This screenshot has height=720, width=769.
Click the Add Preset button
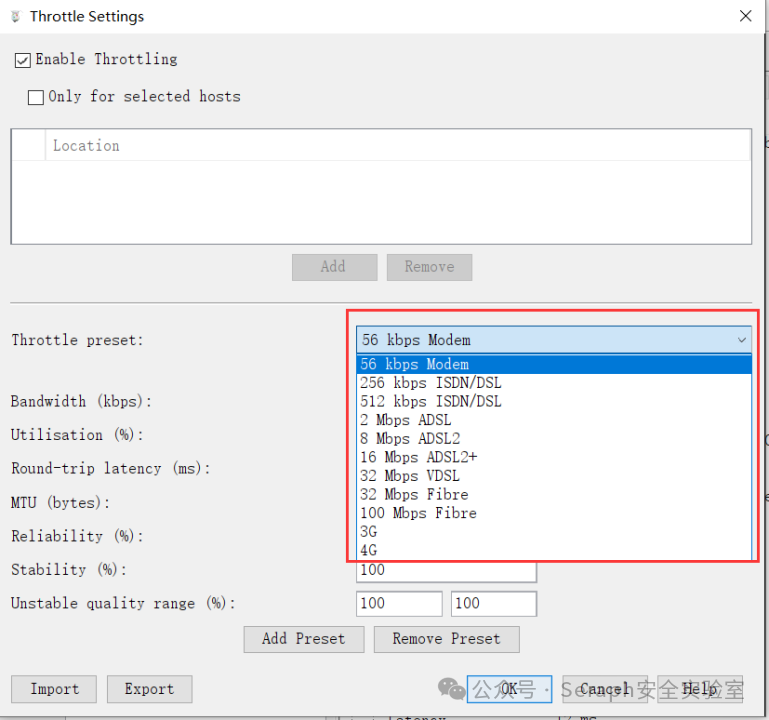tap(304, 639)
